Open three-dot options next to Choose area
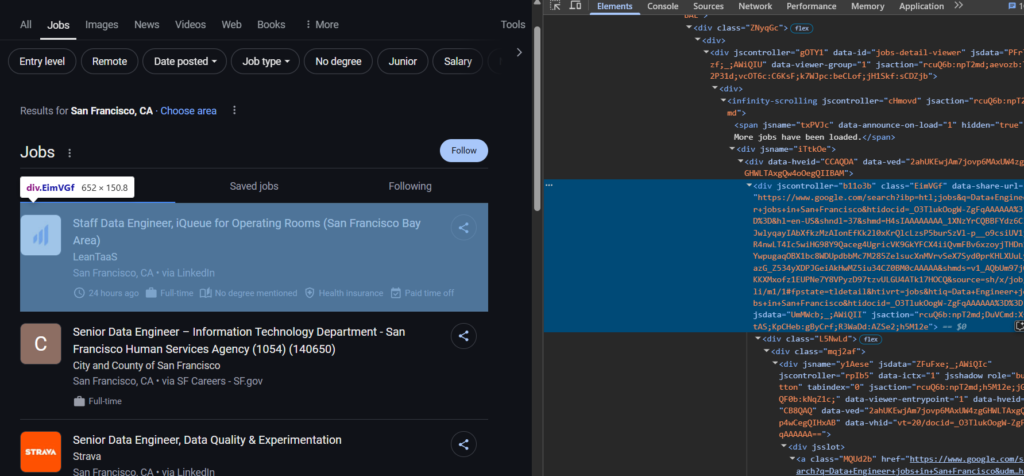1024x476 pixels. coord(234,111)
